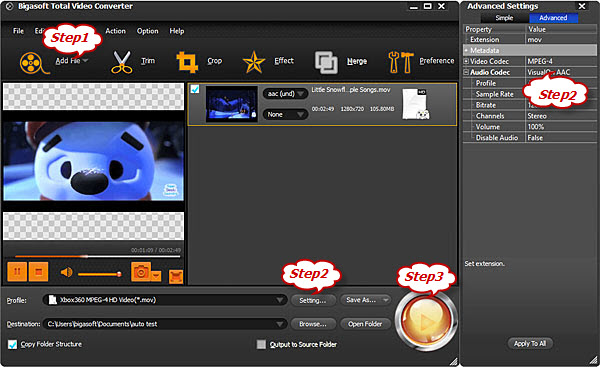Seek on the video progress bar
600x367 pixels.
[x=97, y=256]
